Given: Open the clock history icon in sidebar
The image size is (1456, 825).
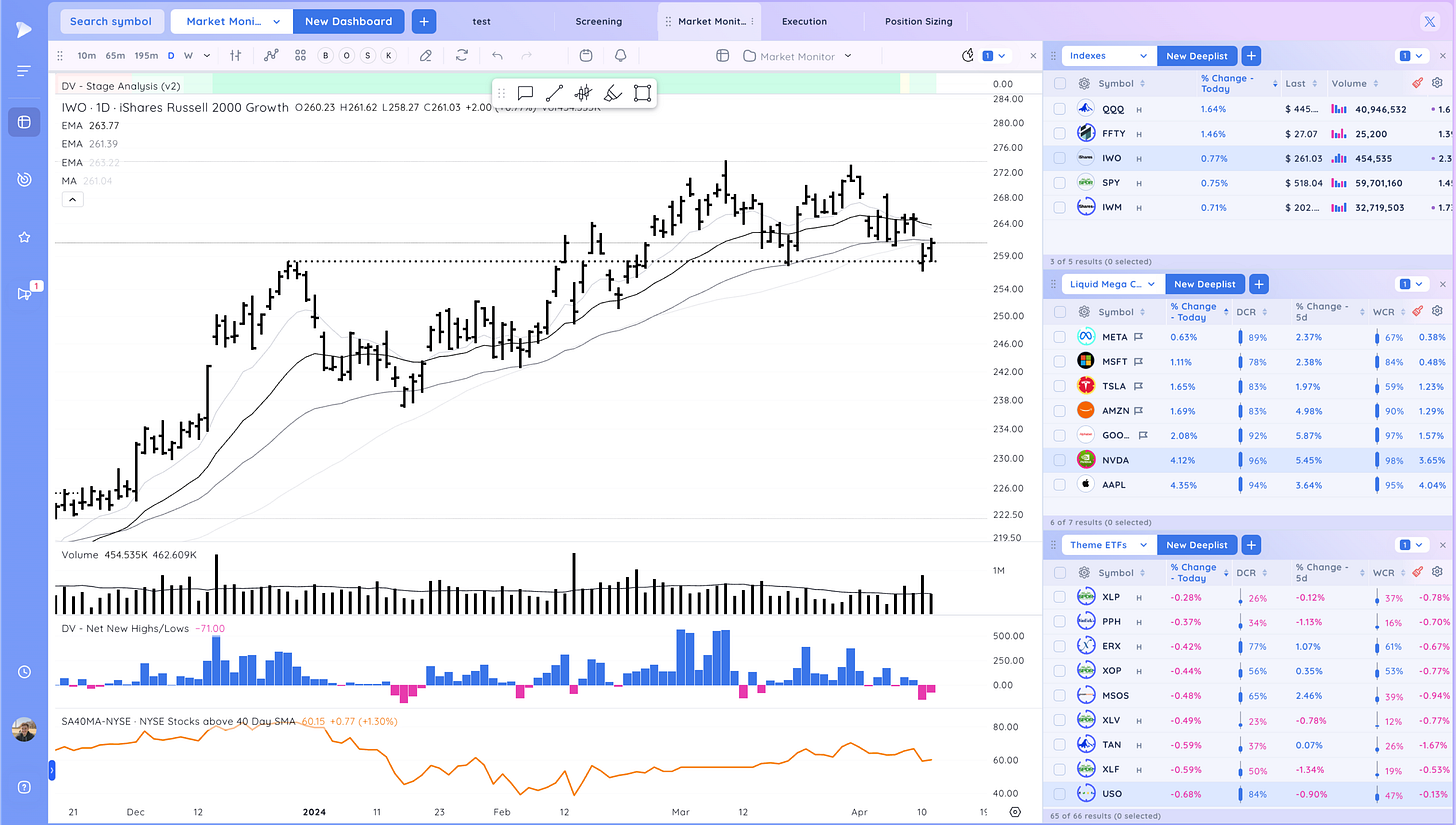Looking at the screenshot, I should [24, 672].
